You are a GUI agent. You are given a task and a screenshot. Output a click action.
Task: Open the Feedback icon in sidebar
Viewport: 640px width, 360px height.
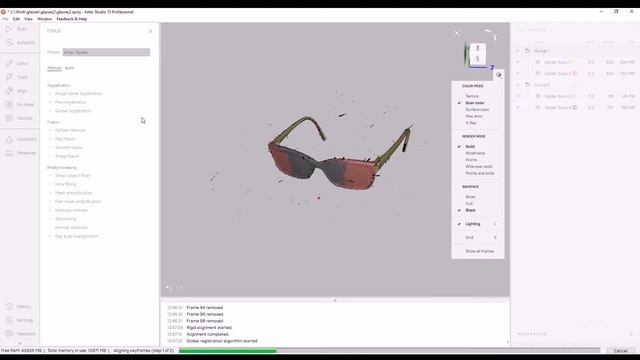(x=9, y=334)
